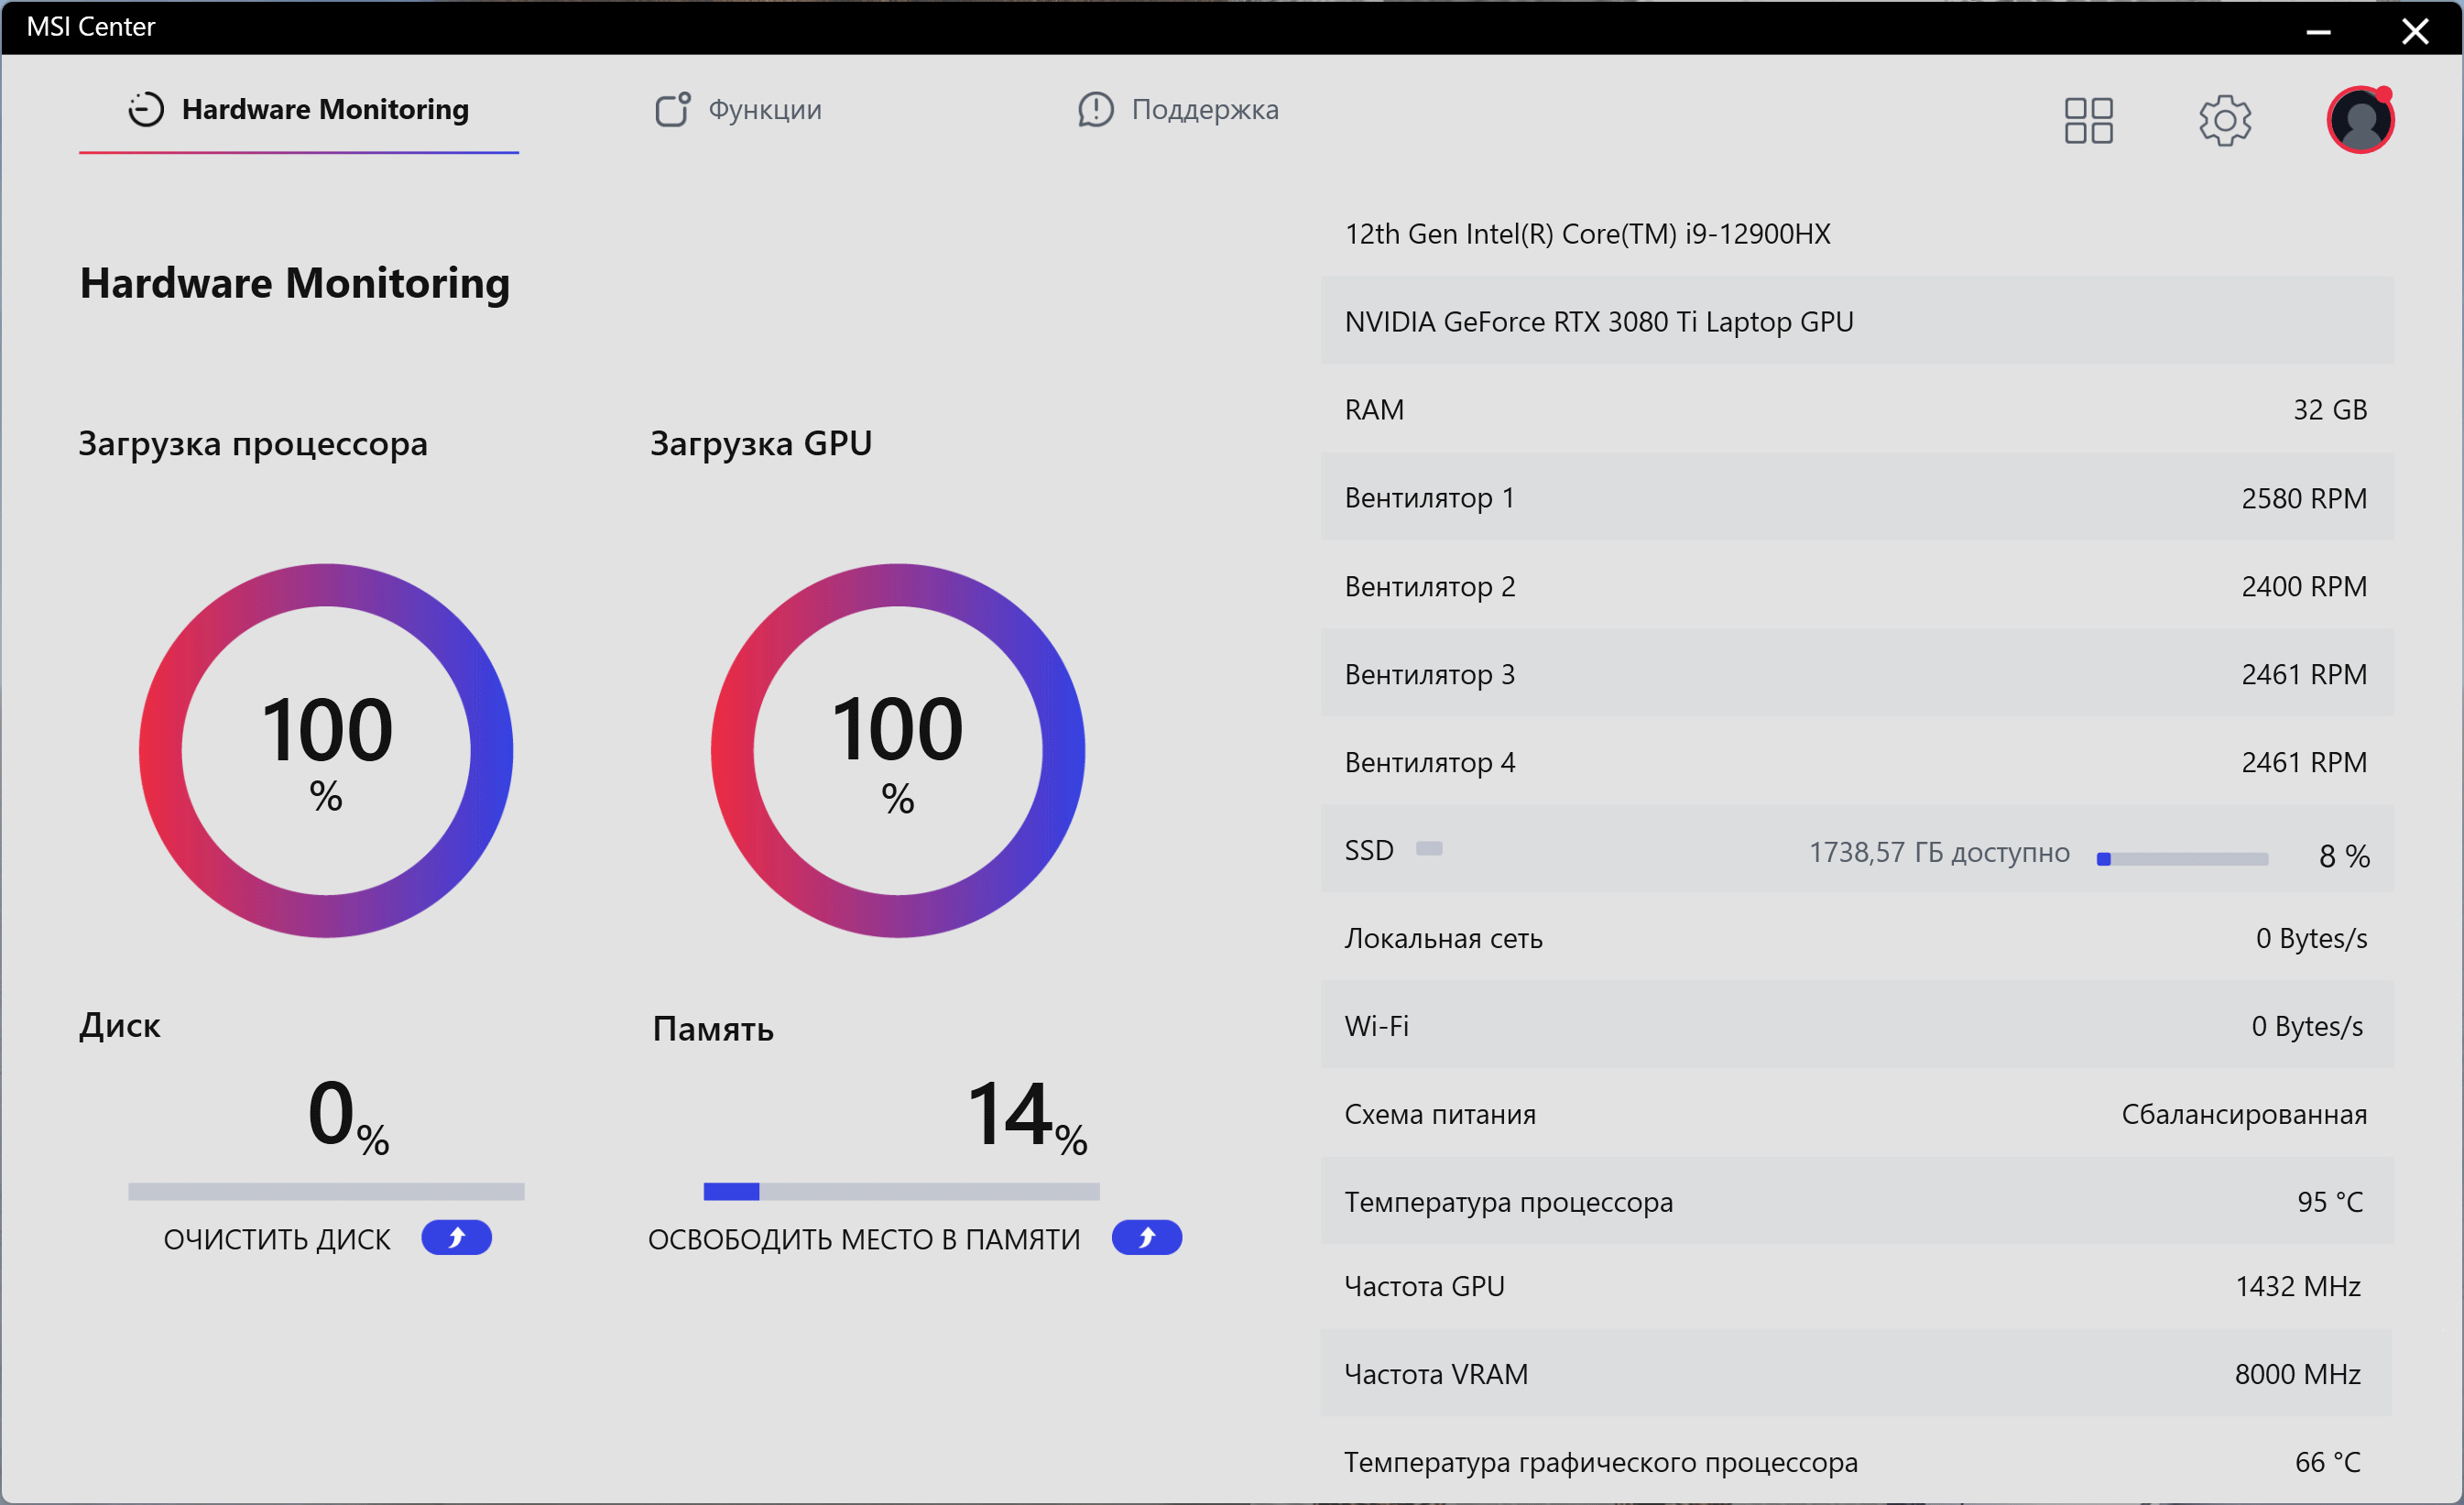Screen dimensions: 2464x1505
Task: Open the apps grid view icon
Action: [2088, 121]
